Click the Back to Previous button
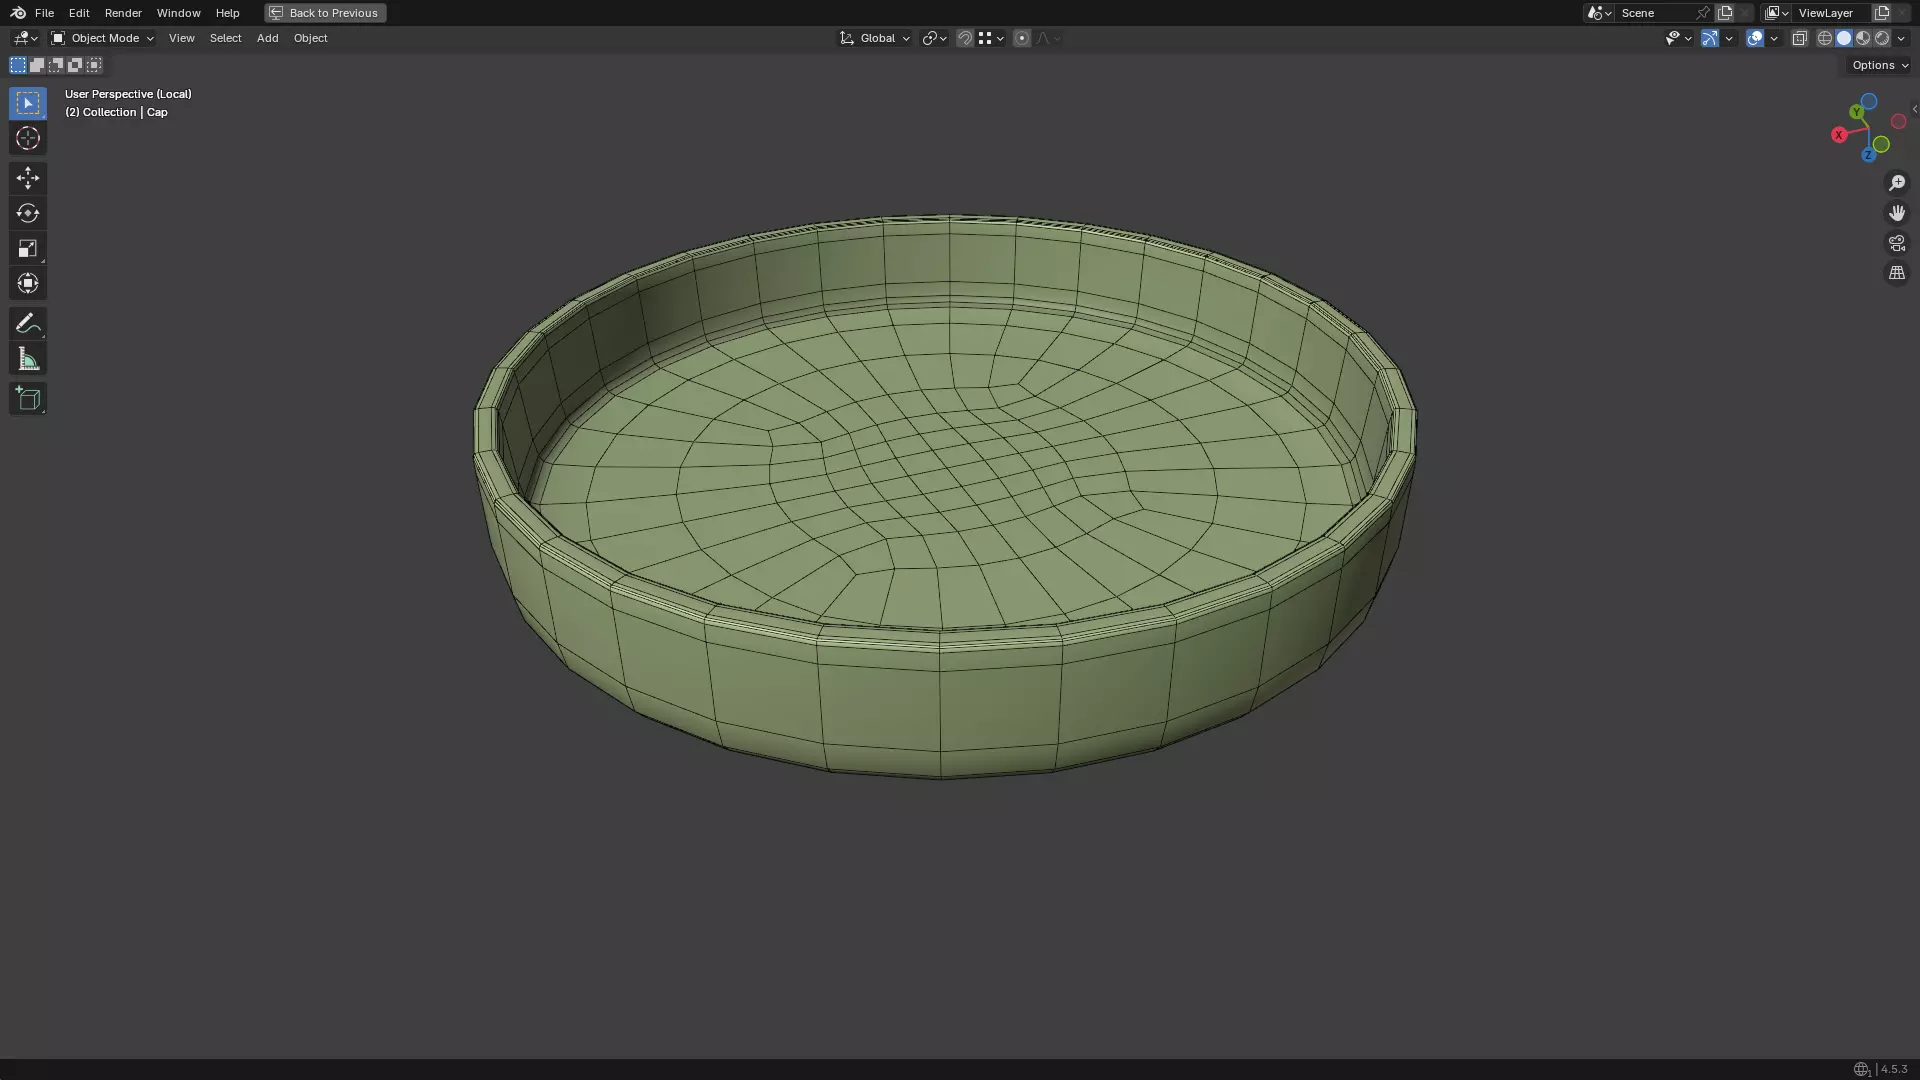Screen dimensions: 1920x1080 325,13
